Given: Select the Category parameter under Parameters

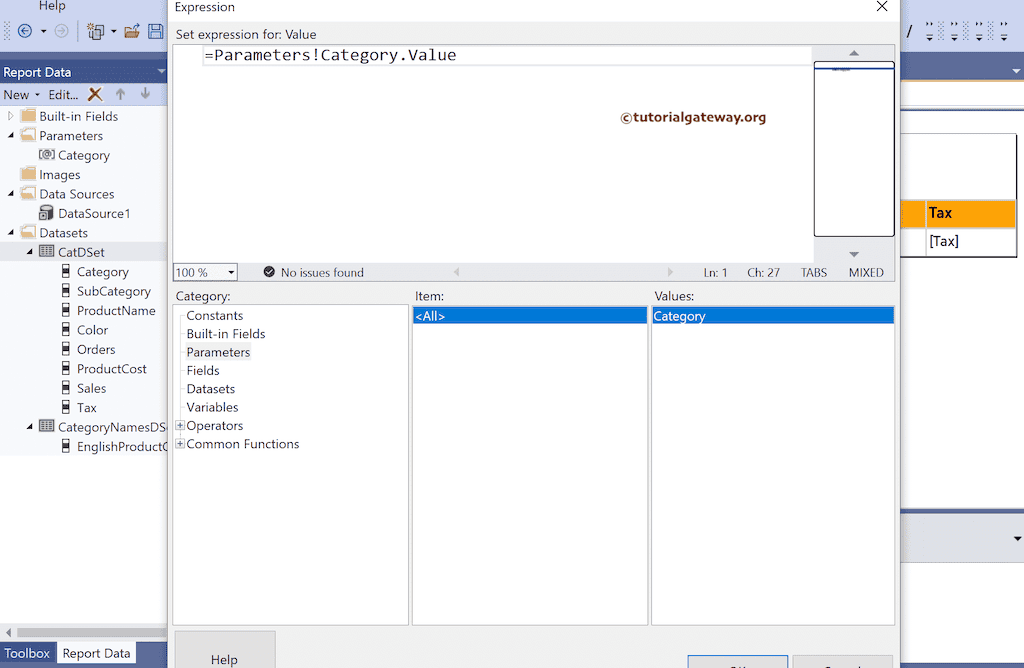Looking at the screenshot, I should [x=81, y=155].
